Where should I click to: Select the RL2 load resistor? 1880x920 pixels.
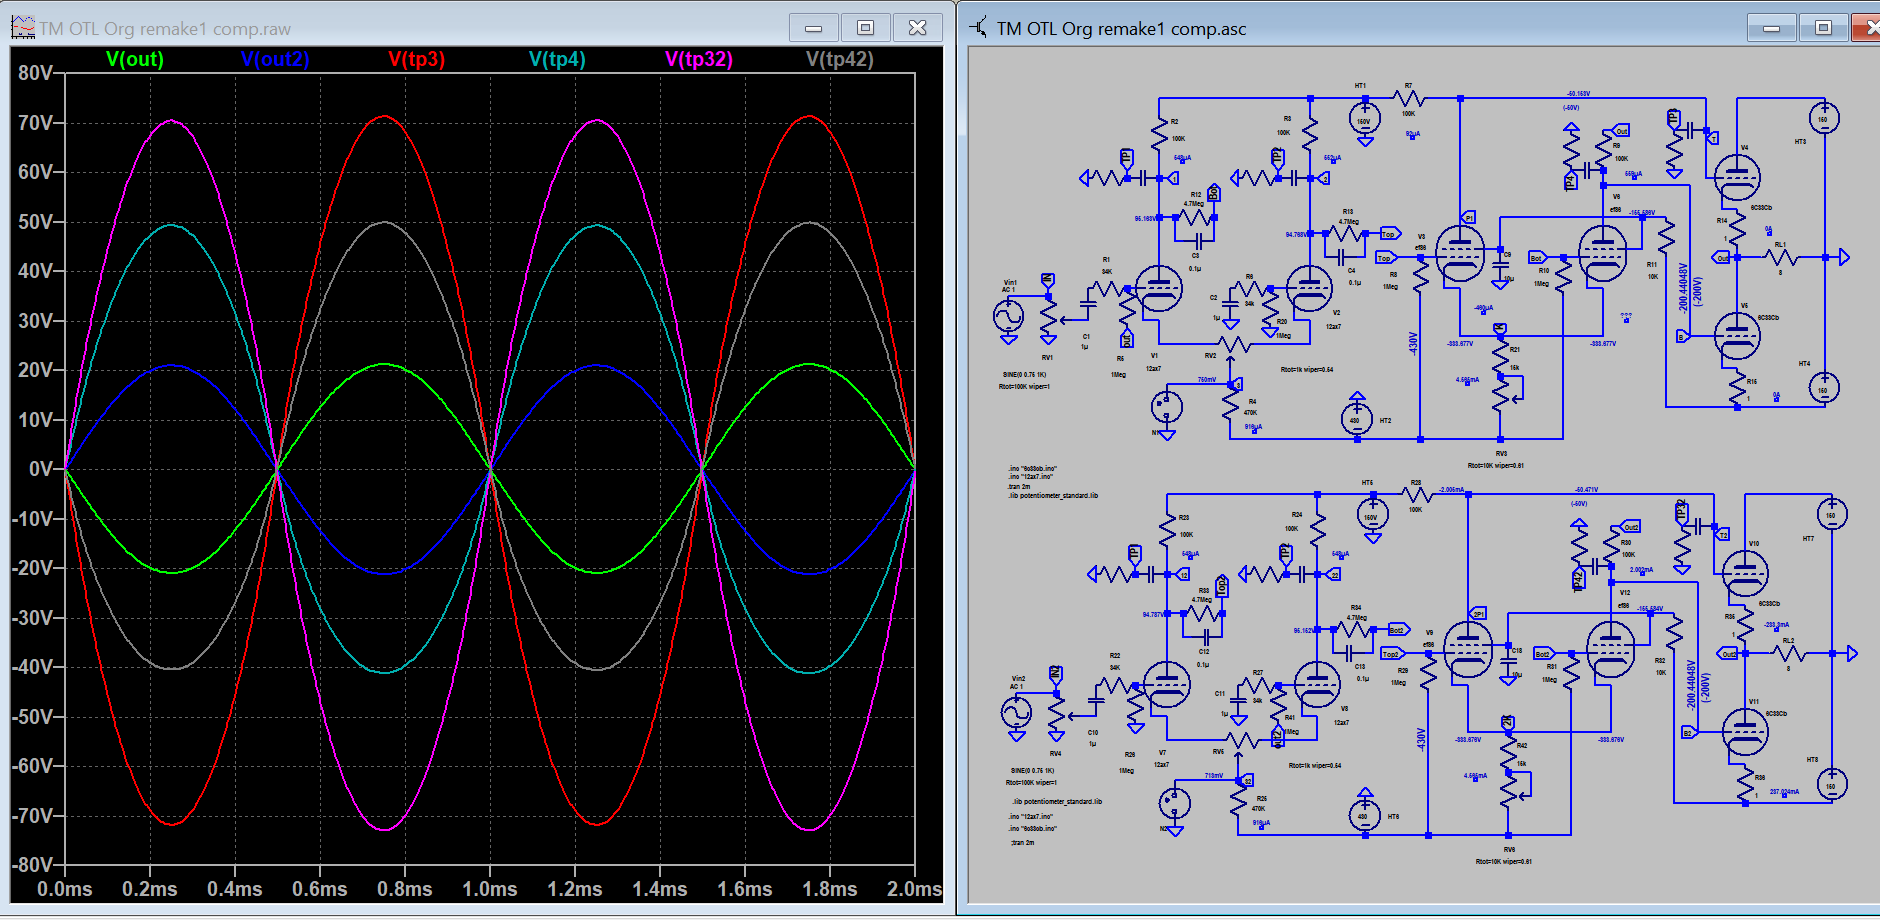[1789, 654]
